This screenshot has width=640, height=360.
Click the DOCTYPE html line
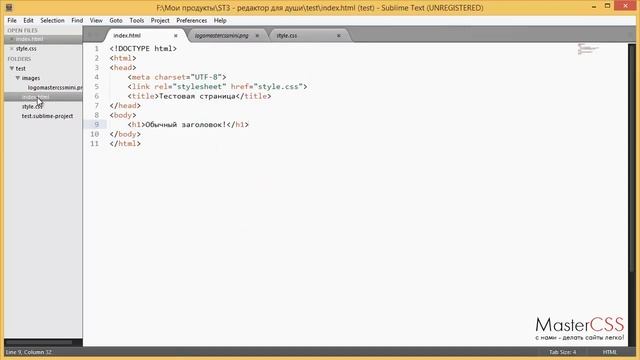143,49
